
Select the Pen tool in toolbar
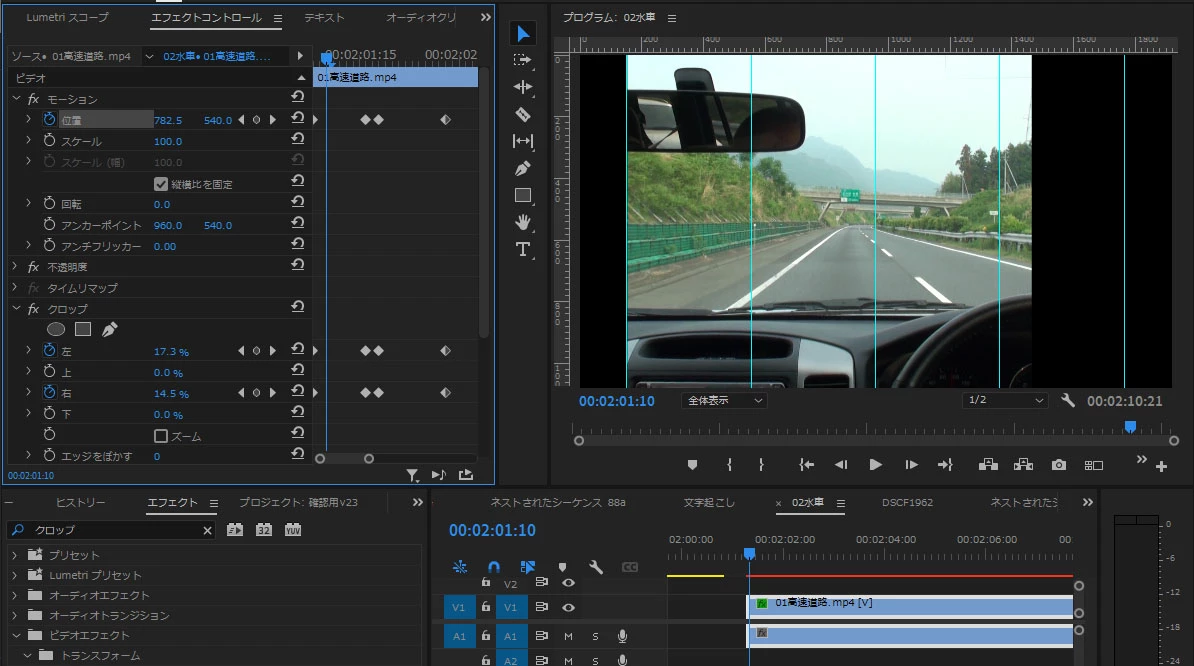click(522, 168)
